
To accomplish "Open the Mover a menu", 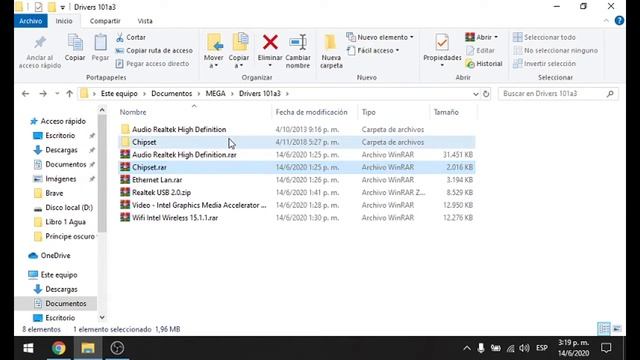I will (x=214, y=51).
